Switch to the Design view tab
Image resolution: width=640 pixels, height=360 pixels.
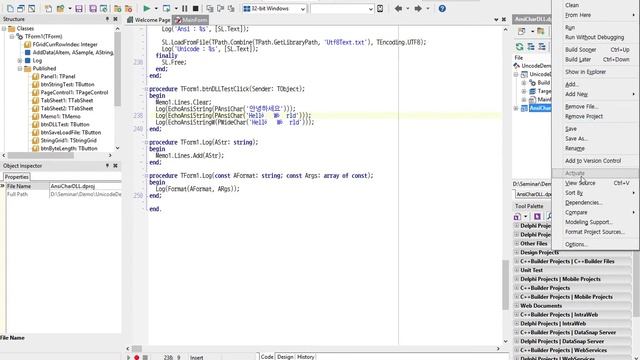click(x=285, y=356)
